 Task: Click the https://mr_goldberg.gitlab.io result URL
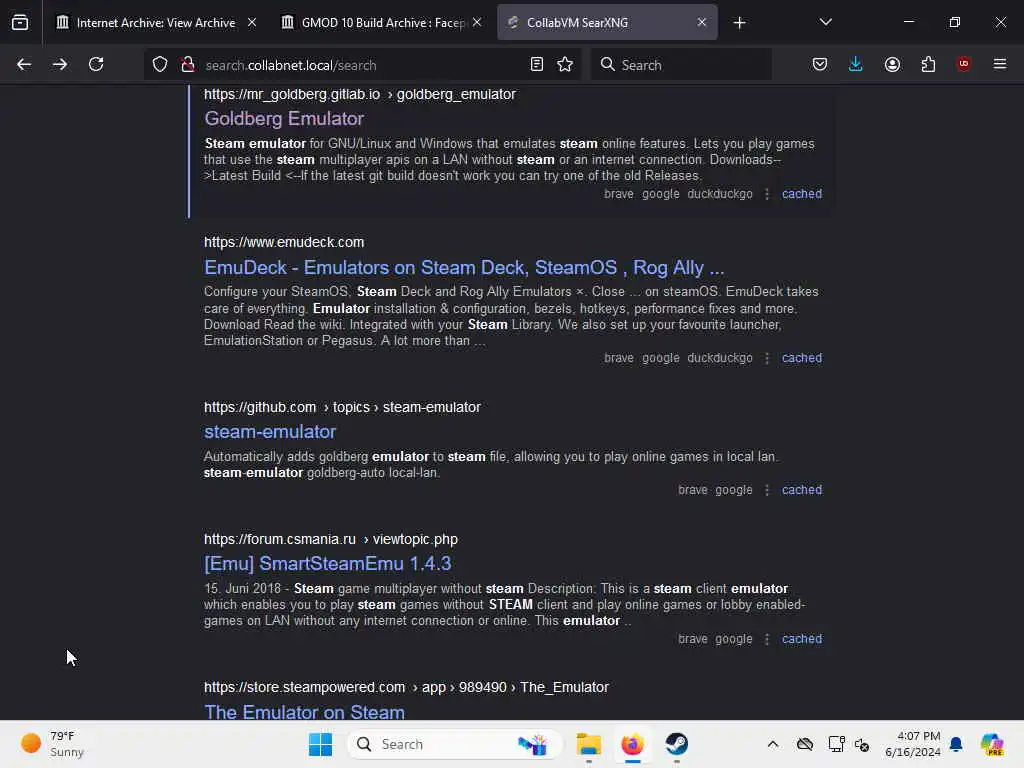360,94
